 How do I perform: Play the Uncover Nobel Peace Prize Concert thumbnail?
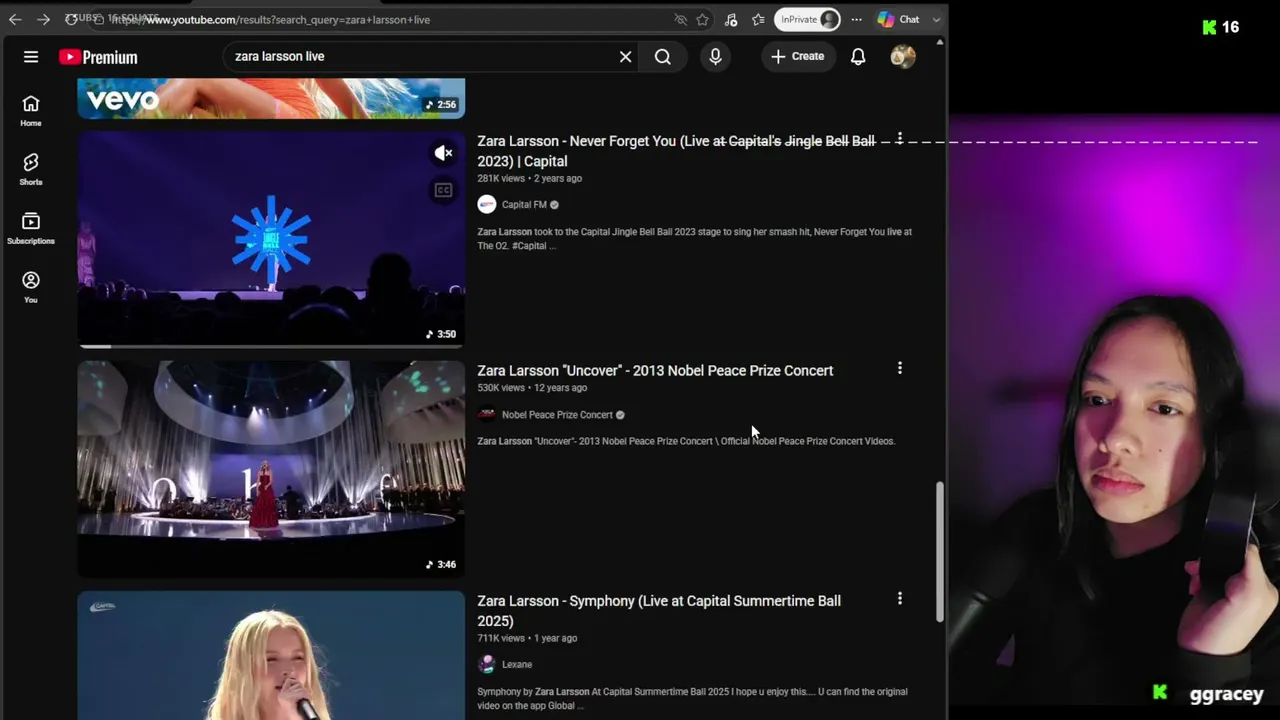271,469
